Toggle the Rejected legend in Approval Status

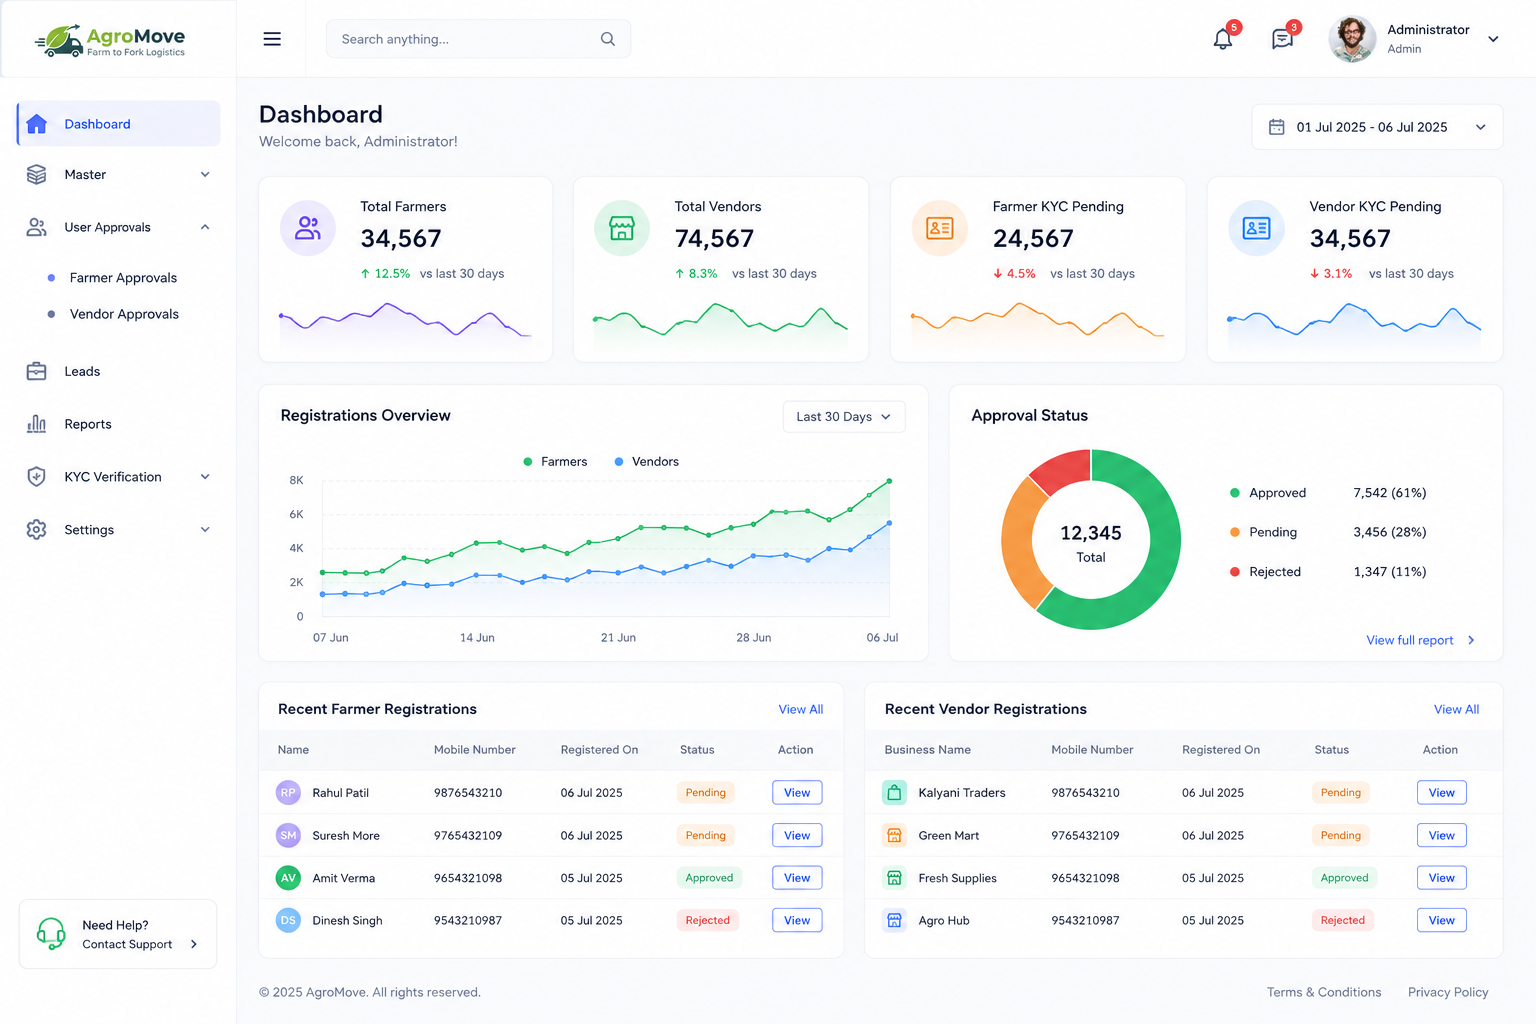point(1265,572)
